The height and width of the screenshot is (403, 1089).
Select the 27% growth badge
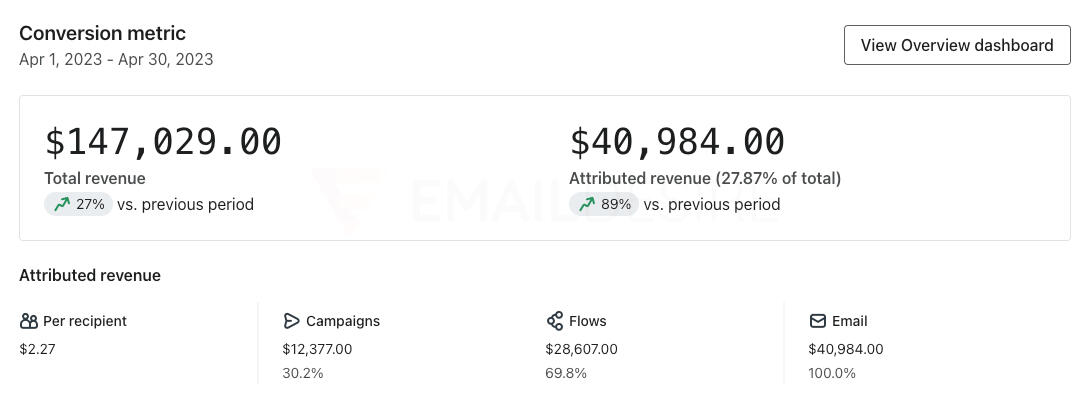(78, 204)
